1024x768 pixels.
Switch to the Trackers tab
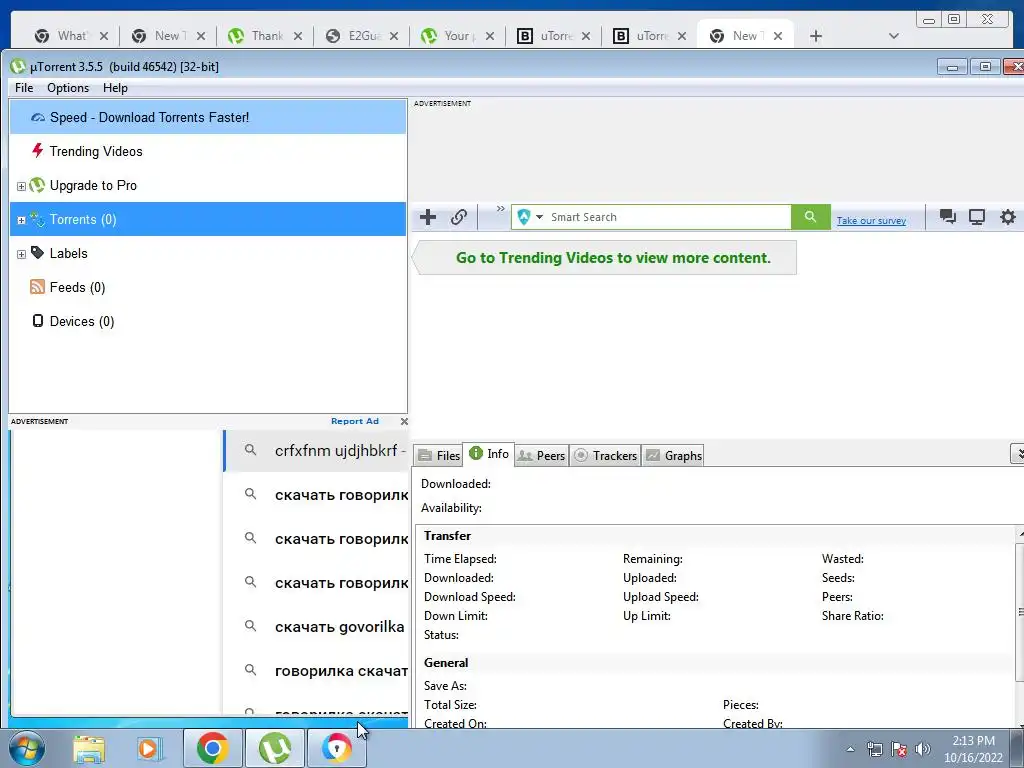click(x=605, y=456)
